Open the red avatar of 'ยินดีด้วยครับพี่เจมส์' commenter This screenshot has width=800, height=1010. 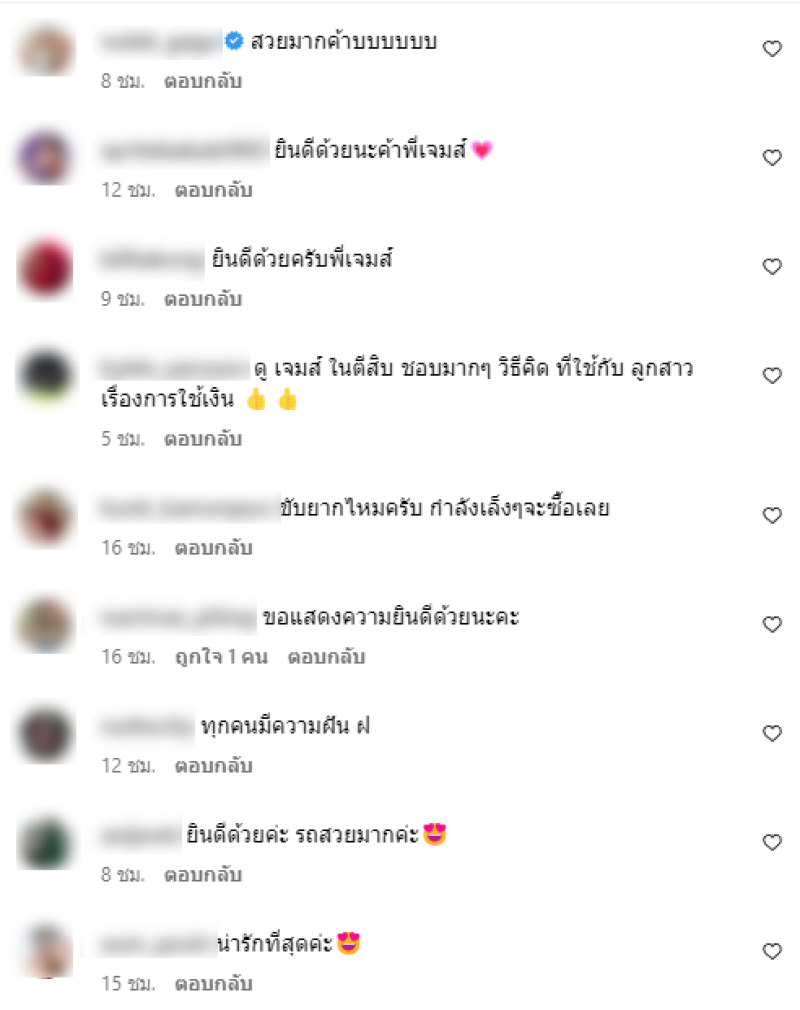tap(45, 267)
